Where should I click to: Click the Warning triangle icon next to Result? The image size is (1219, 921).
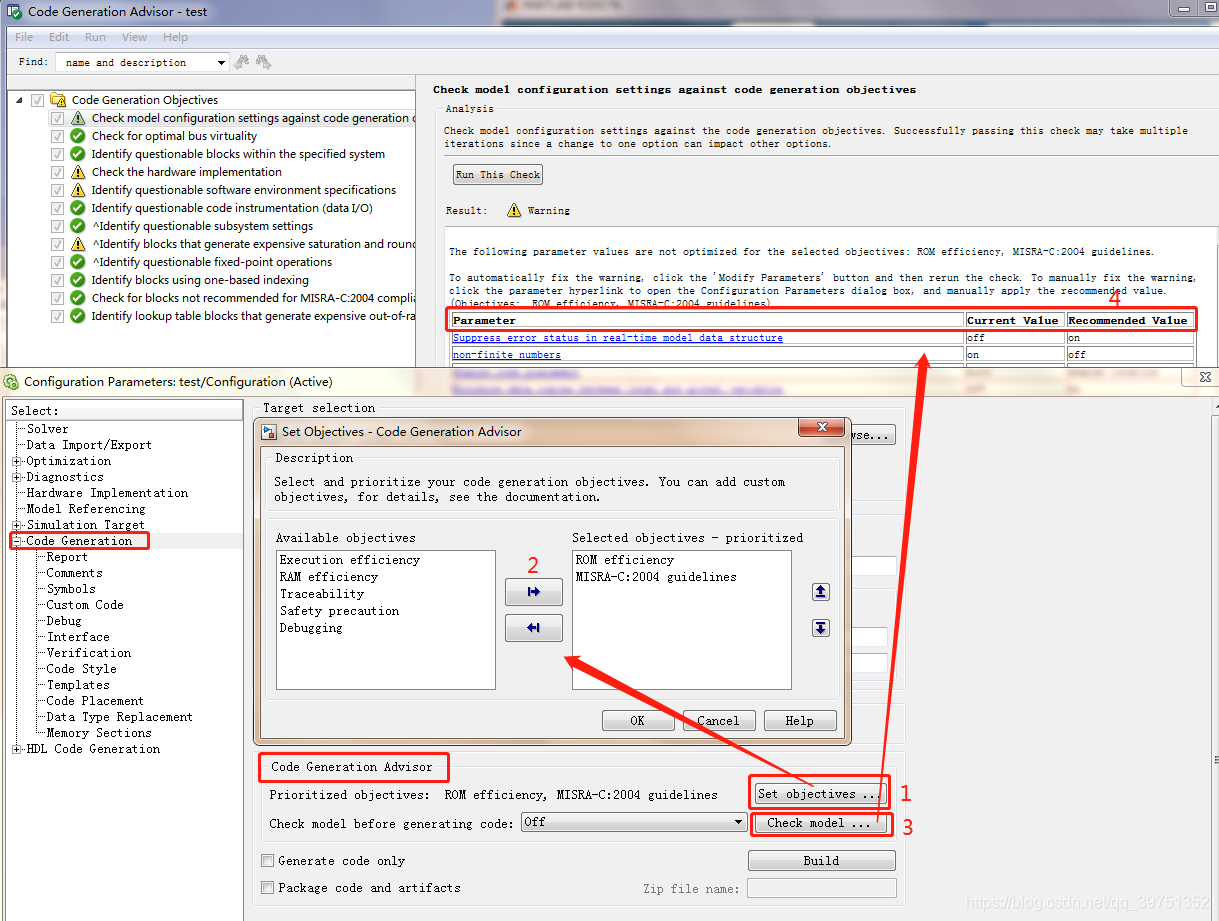513,211
